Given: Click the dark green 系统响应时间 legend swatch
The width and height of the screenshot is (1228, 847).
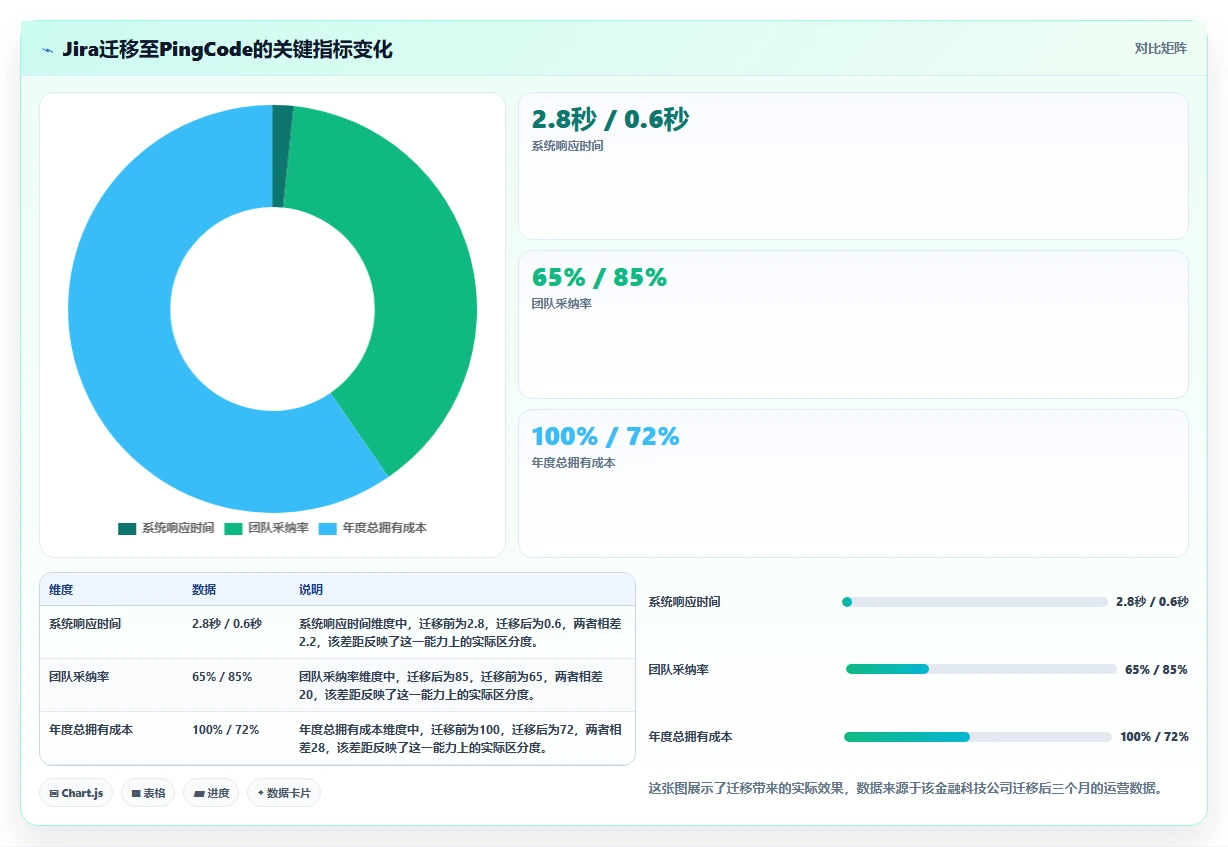Looking at the screenshot, I should tap(127, 528).
